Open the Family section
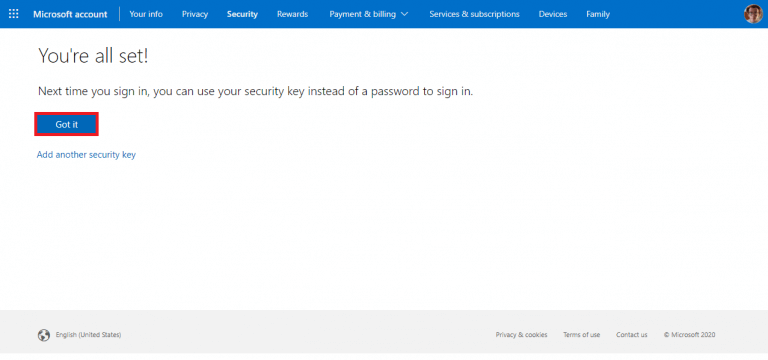The height and width of the screenshot is (360, 768). point(598,14)
